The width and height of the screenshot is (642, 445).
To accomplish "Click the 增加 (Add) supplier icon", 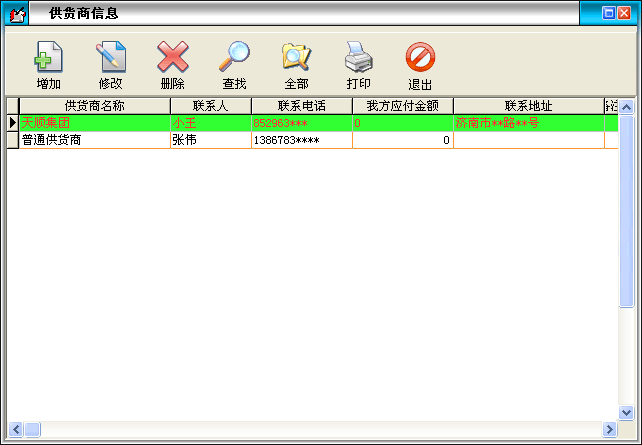I will pos(48,58).
